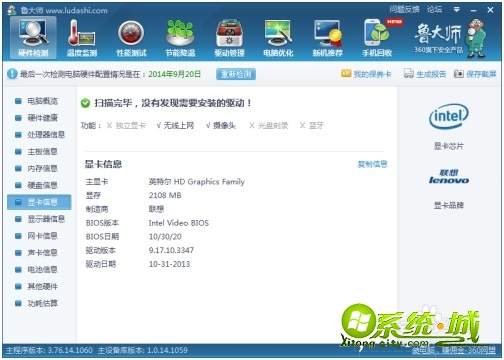The height and width of the screenshot is (360, 504).
Task: Click the 联想 manufacturer value
Action: pyautogui.click(x=156, y=209)
